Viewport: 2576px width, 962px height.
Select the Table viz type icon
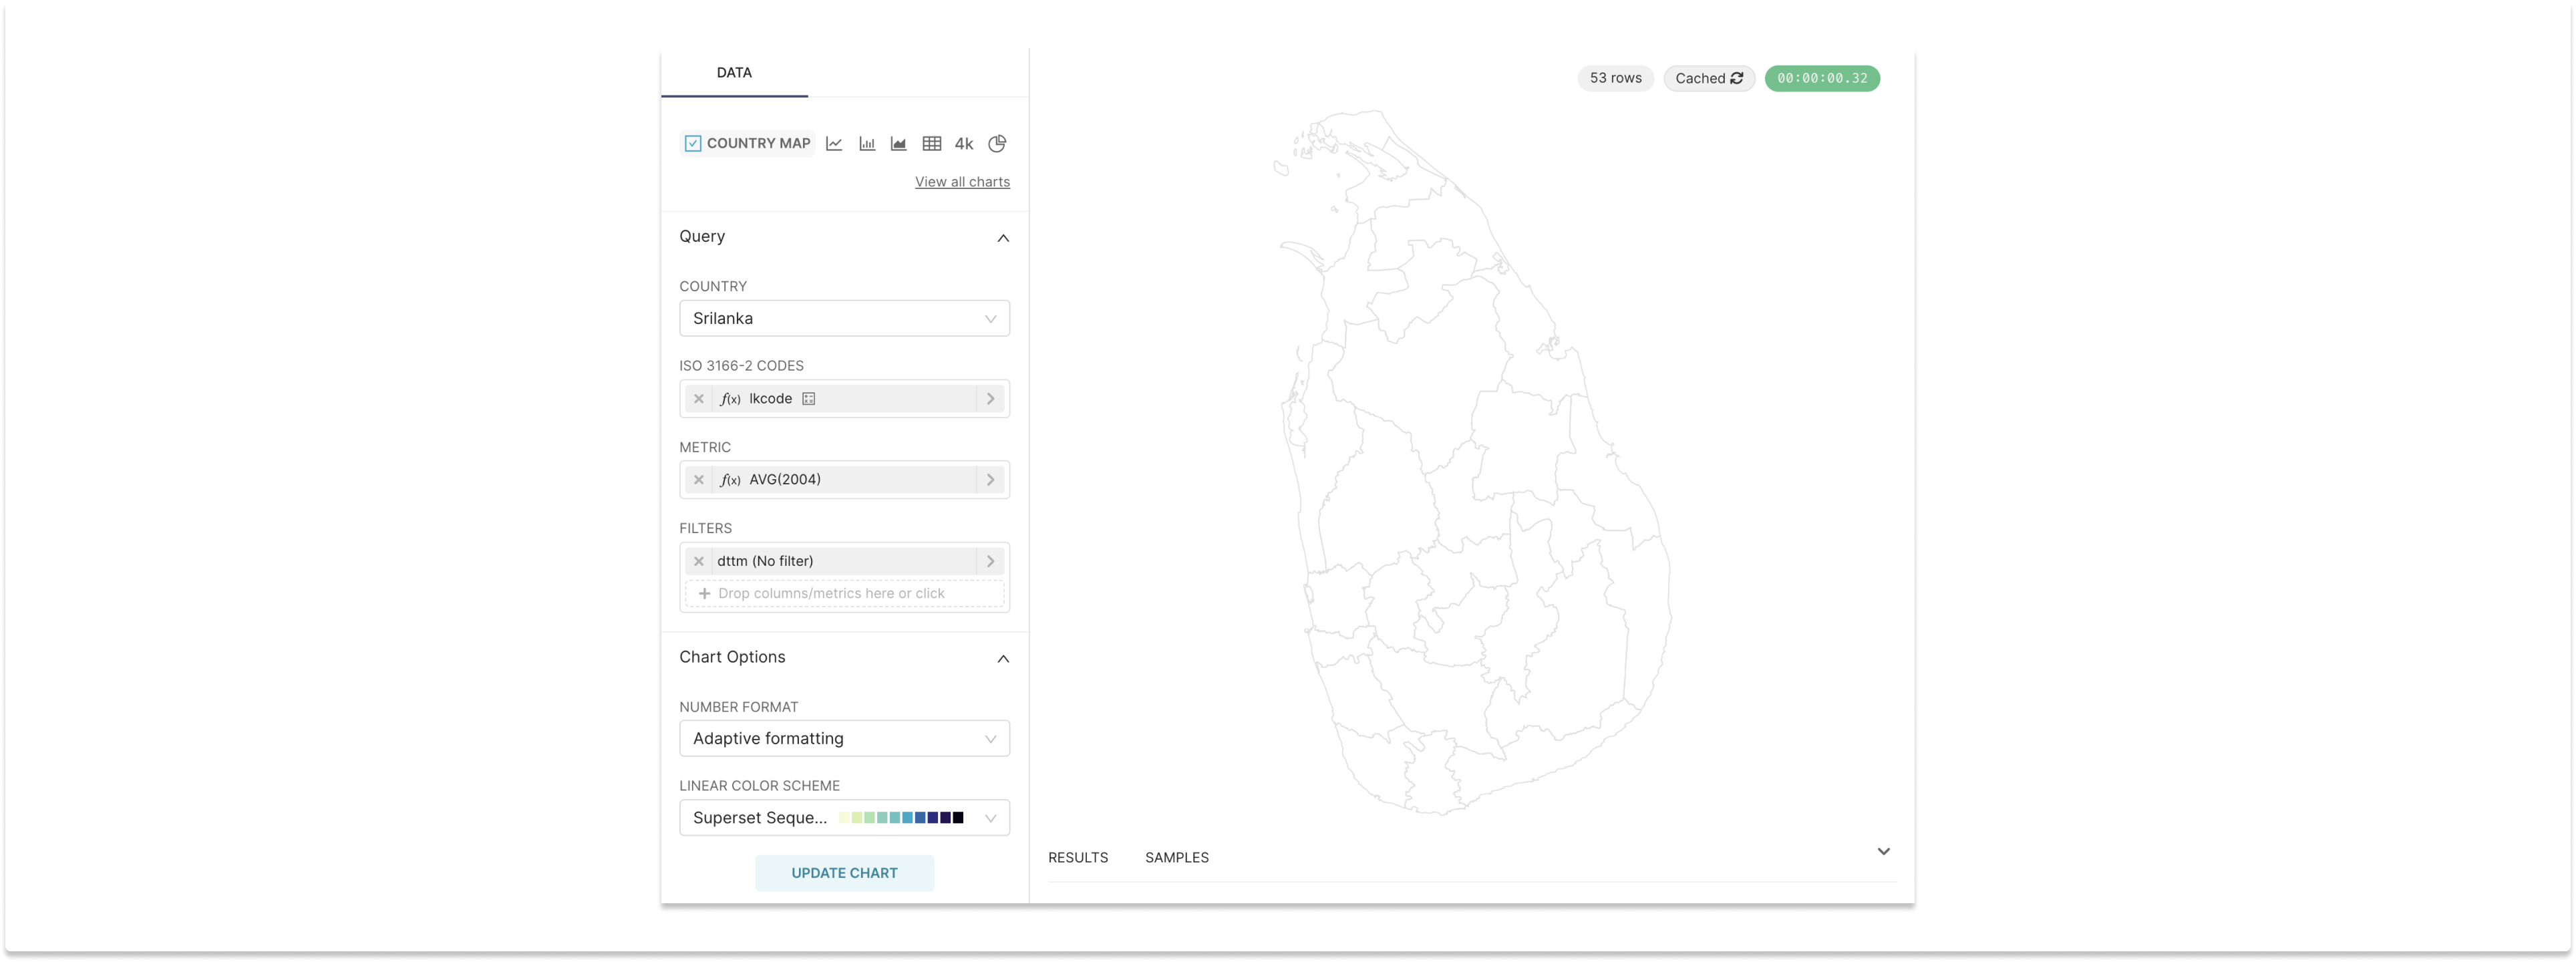point(931,143)
